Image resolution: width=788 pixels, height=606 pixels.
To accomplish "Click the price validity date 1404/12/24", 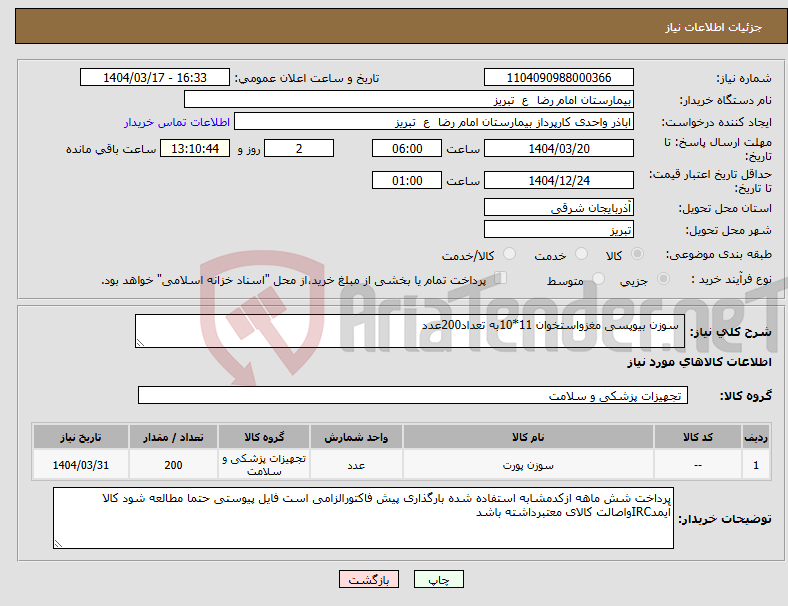I will [559, 180].
